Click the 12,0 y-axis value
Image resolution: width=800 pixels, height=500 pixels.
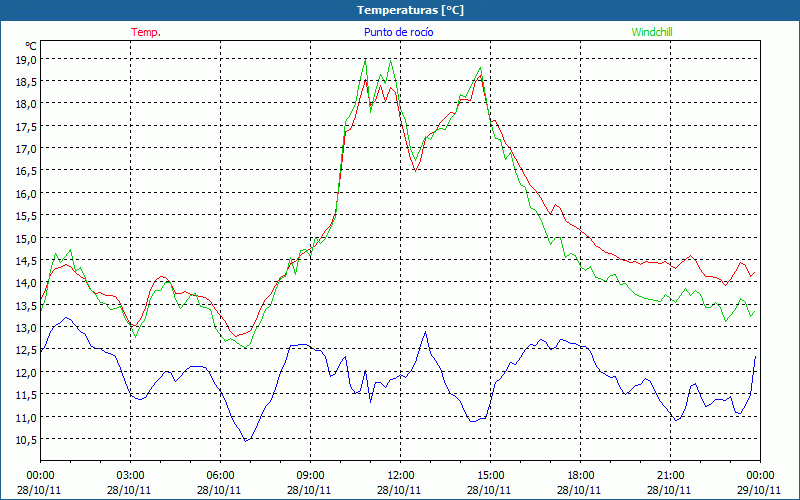tap(27, 372)
